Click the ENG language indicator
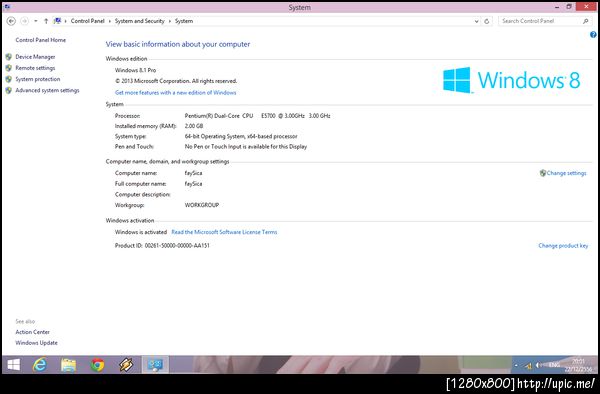Screen dimensions: 600x394 (554, 365)
